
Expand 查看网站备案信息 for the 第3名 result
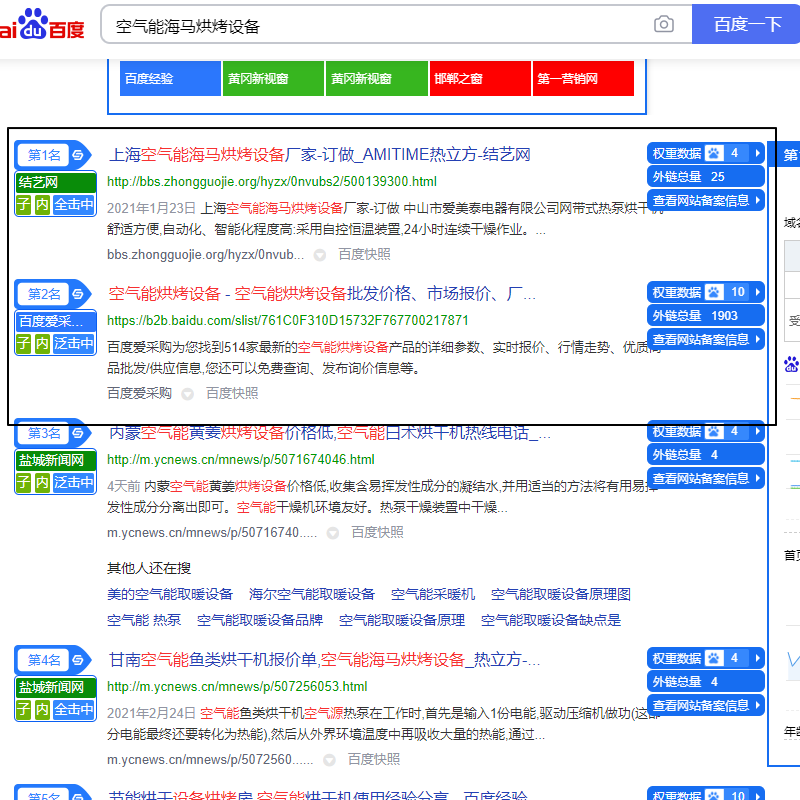tap(705, 478)
